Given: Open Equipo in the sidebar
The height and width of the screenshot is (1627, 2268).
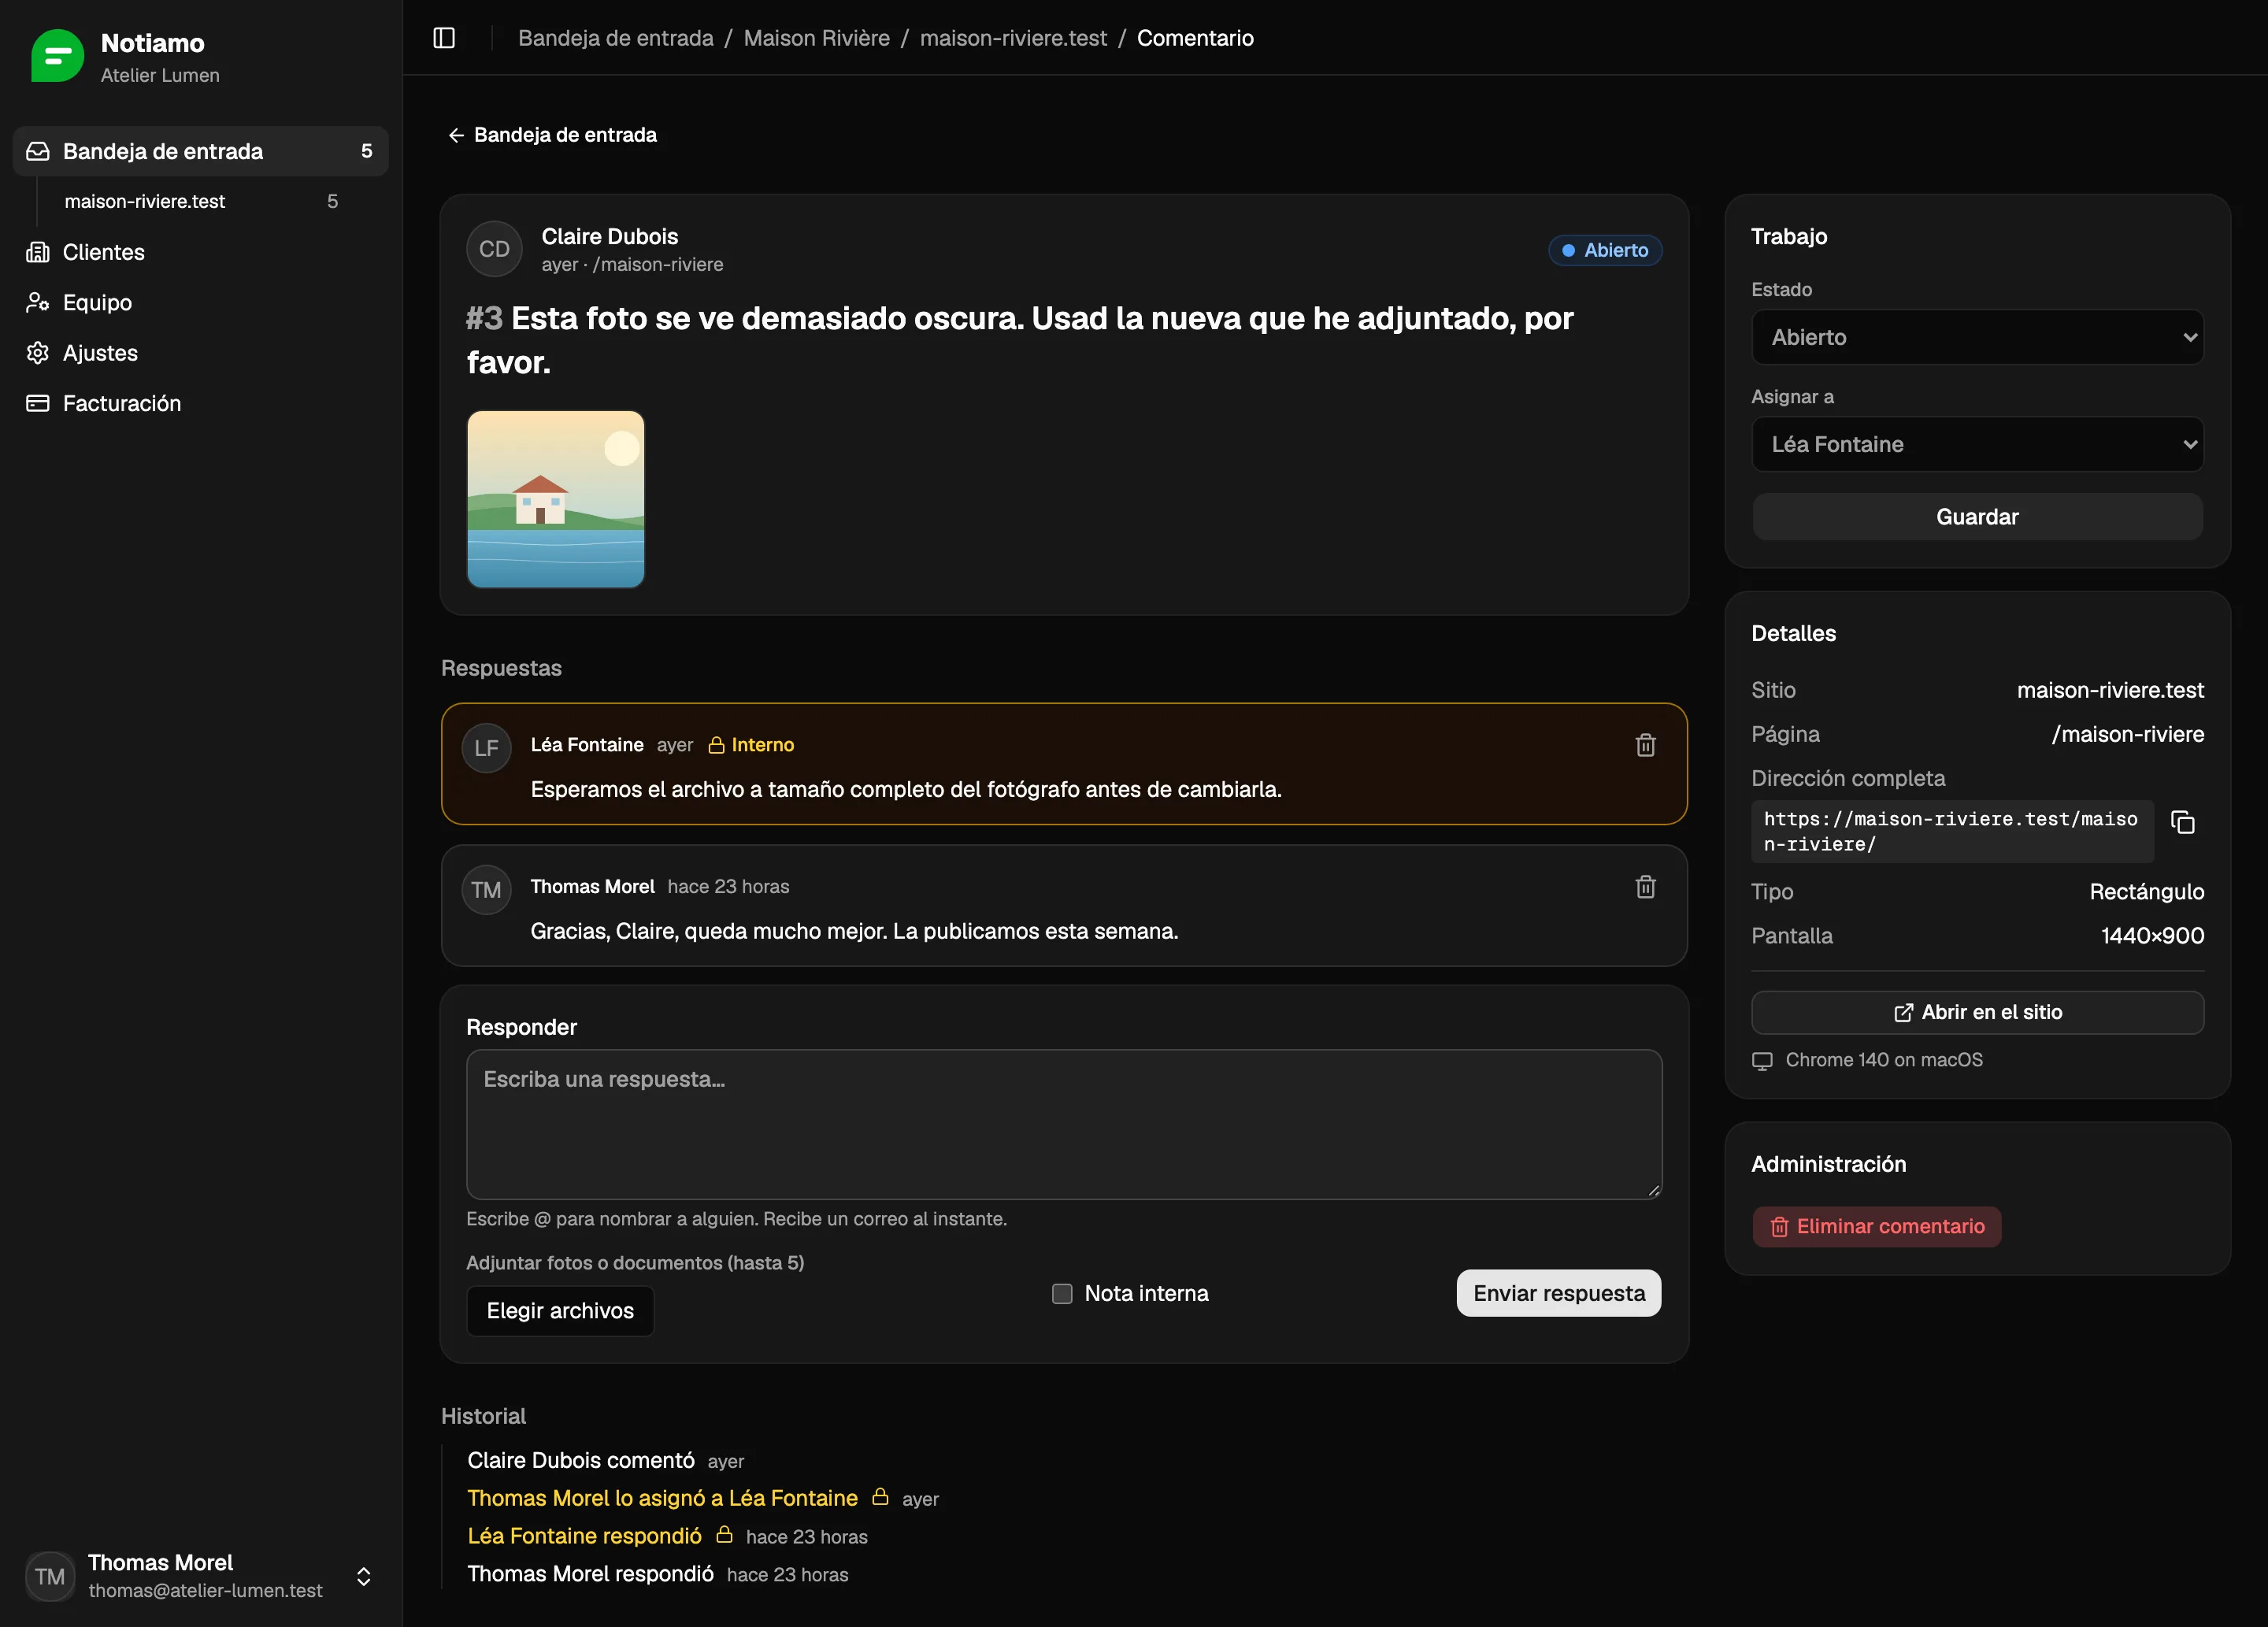Looking at the screenshot, I should [200, 302].
